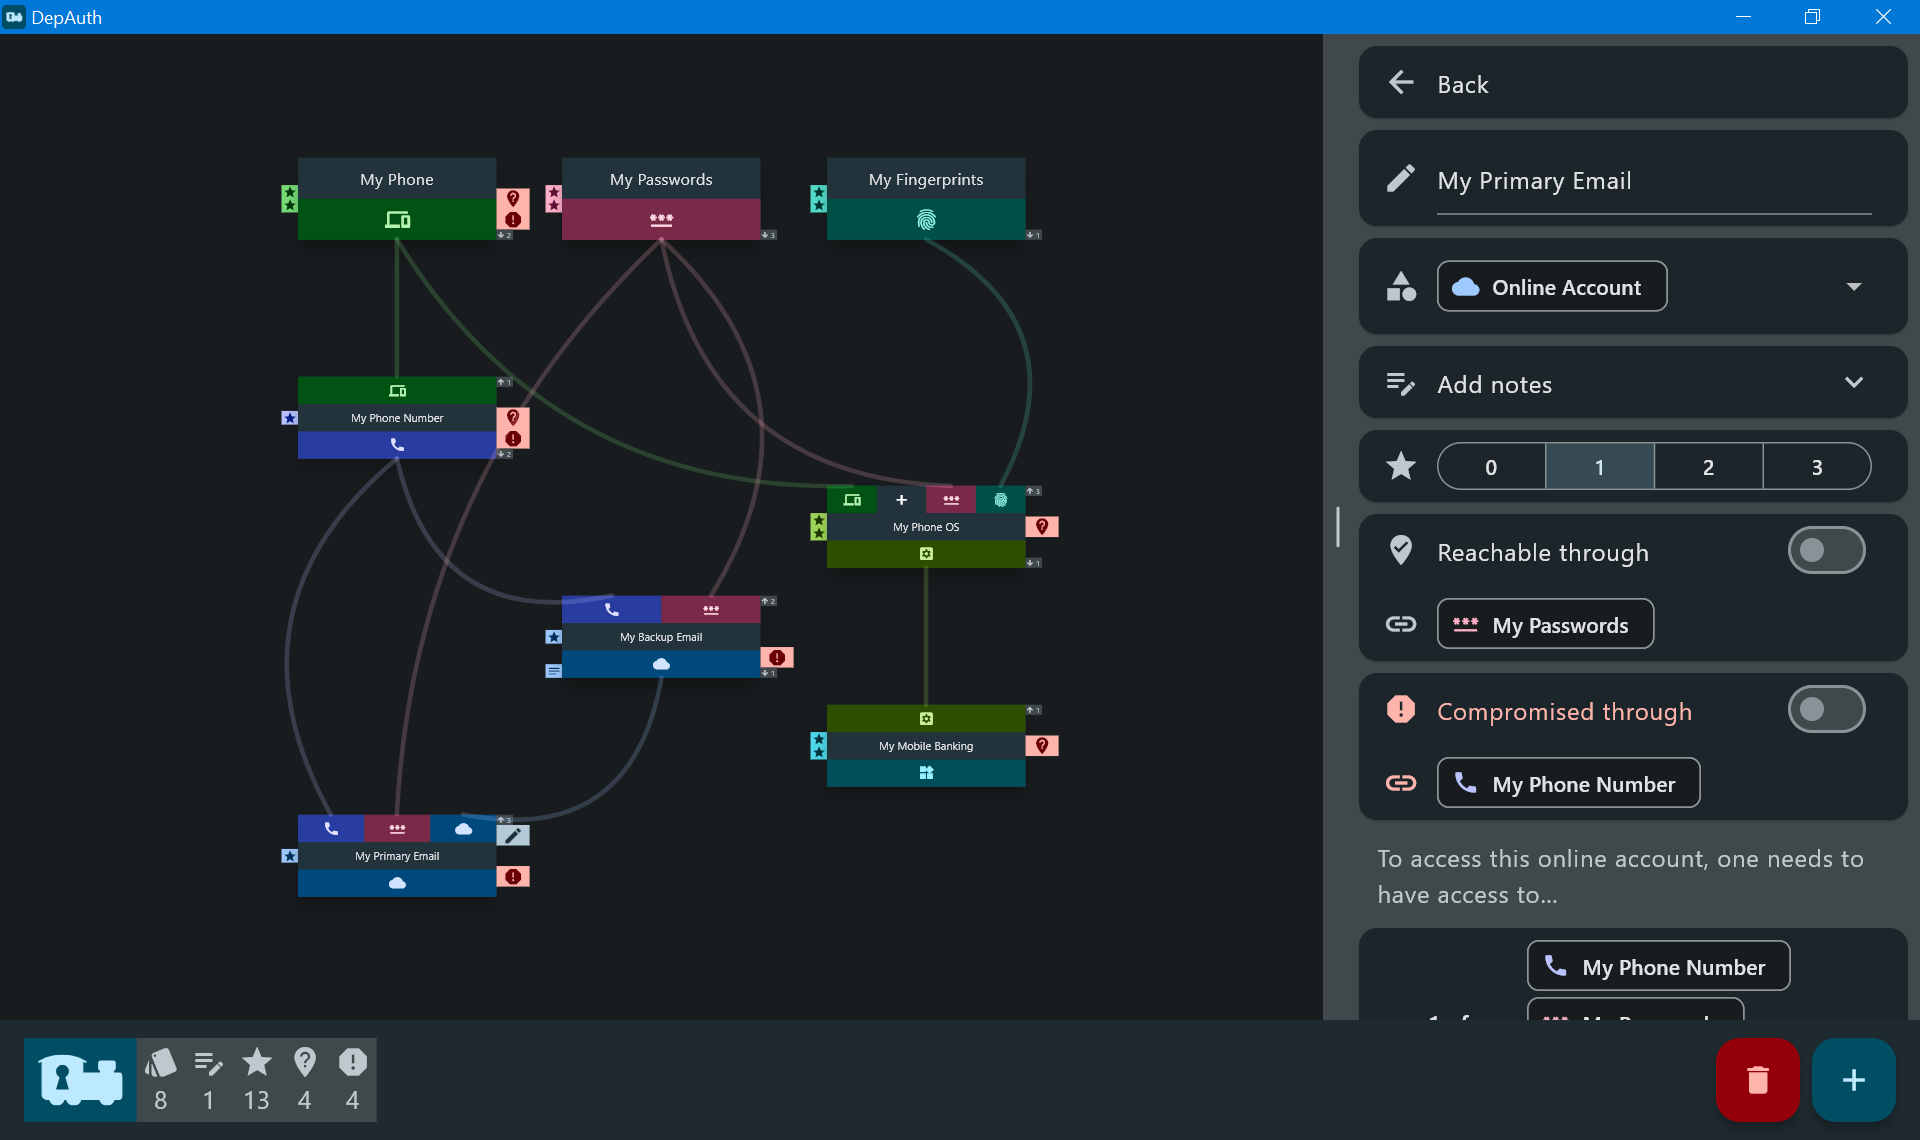Click the star count icon in status bar
The width and height of the screenshot is (1920, 1140).
tap(257, 1063)
